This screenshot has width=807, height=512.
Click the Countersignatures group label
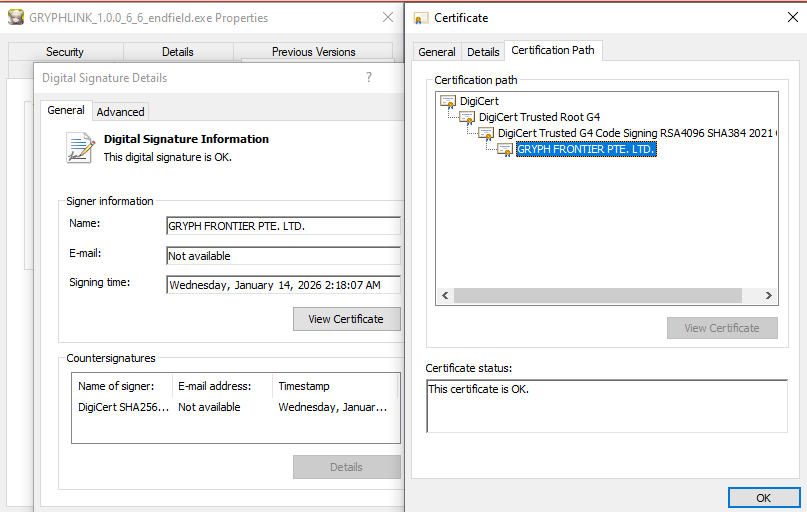pyautogui.click(x=111, y=358)
